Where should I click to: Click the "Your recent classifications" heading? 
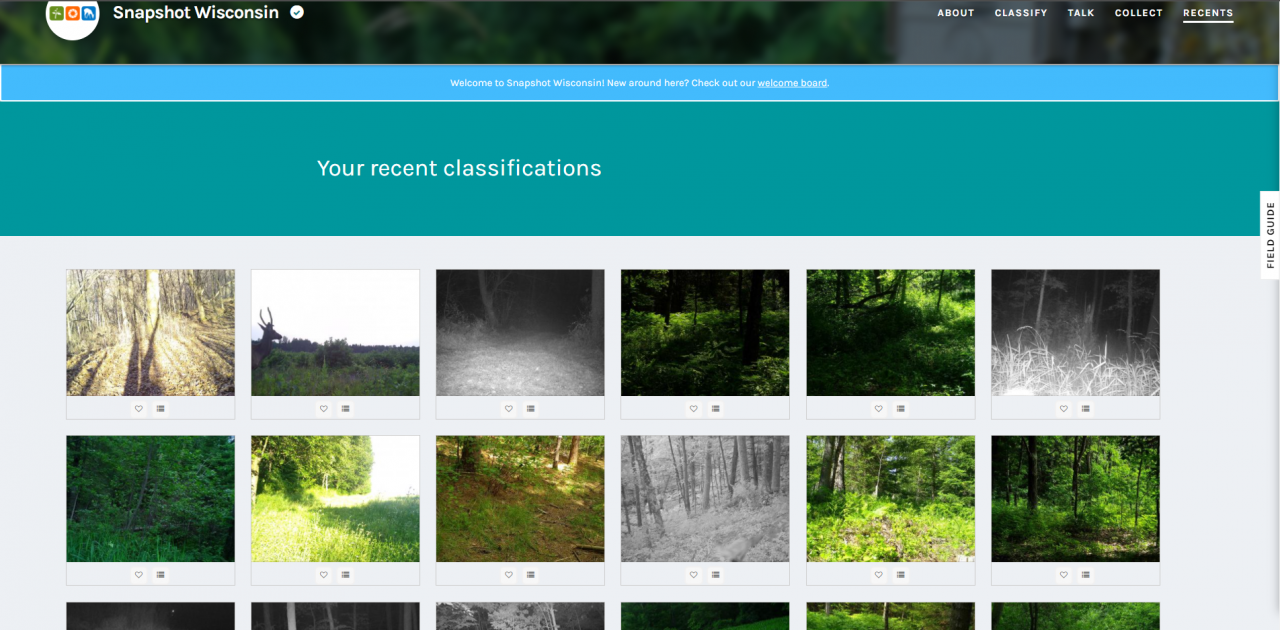(x=459, y=168)
